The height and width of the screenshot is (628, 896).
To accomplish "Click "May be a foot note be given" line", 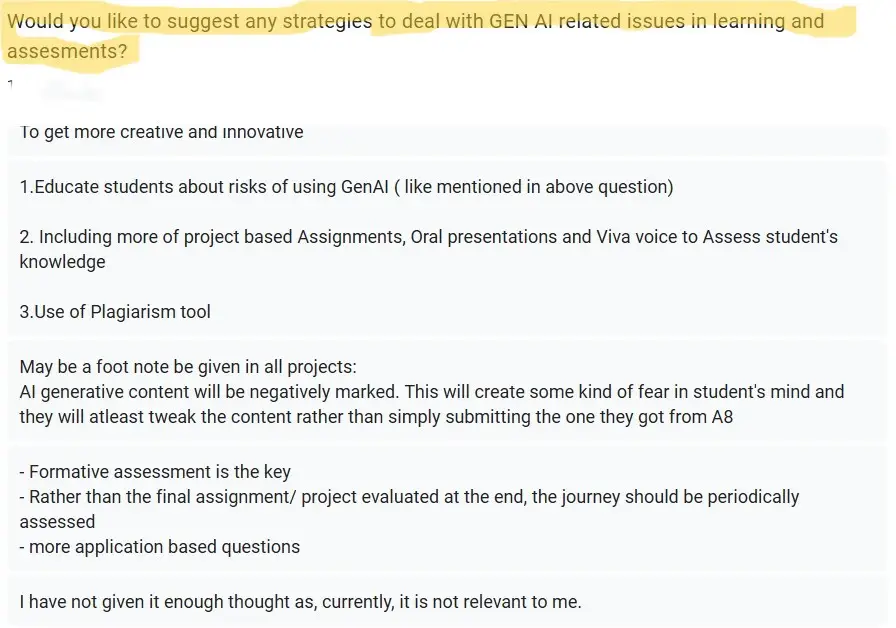I will 188,366.
